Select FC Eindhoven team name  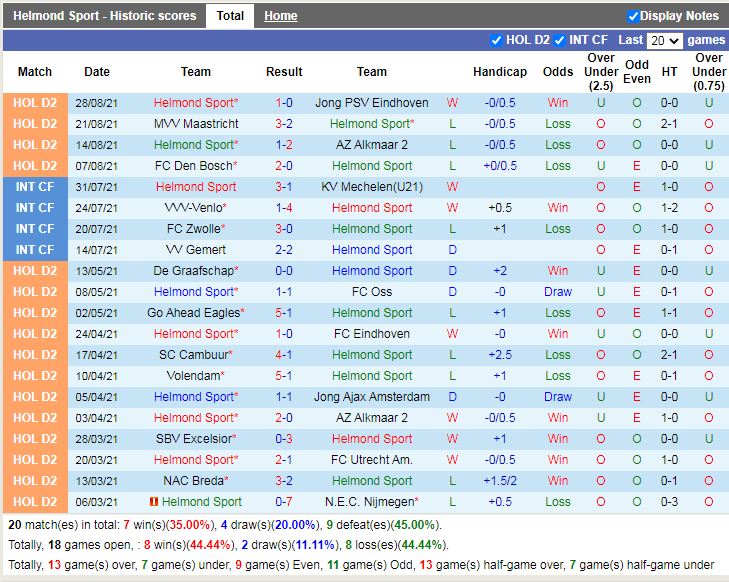point(371,334)
